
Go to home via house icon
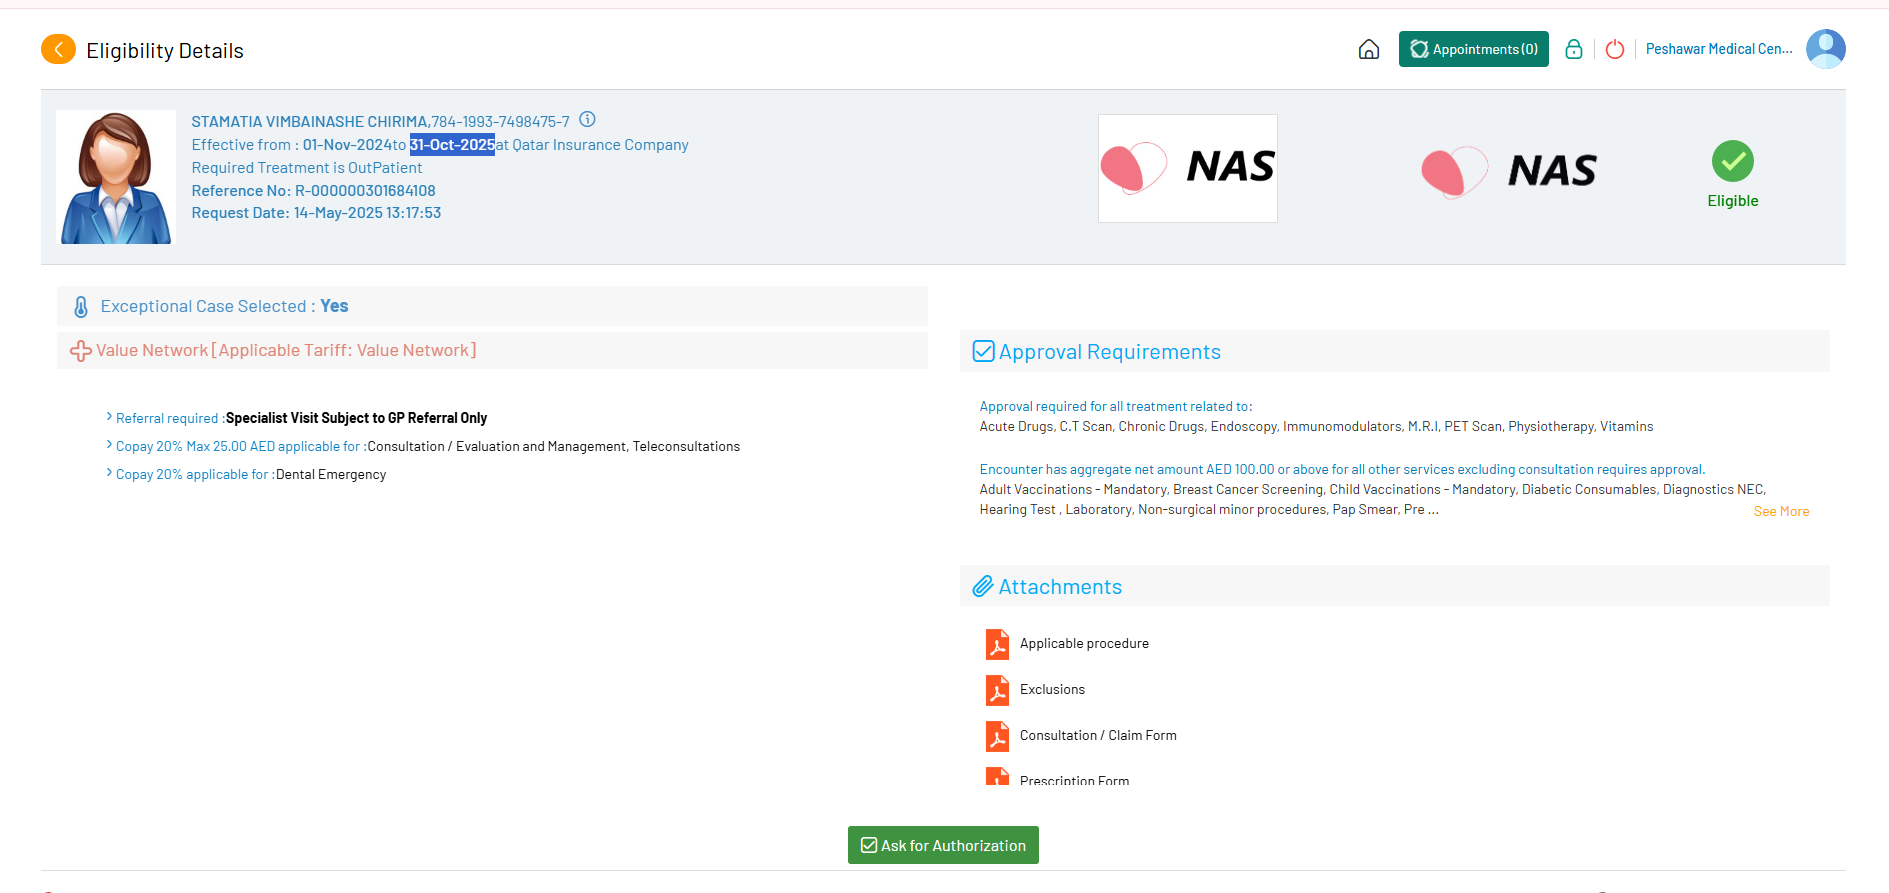1369,49
